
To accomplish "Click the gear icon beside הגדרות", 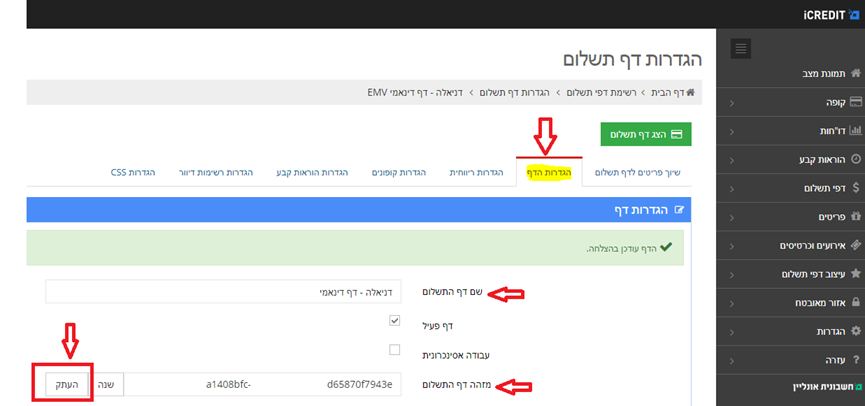I will click(856, 331).
